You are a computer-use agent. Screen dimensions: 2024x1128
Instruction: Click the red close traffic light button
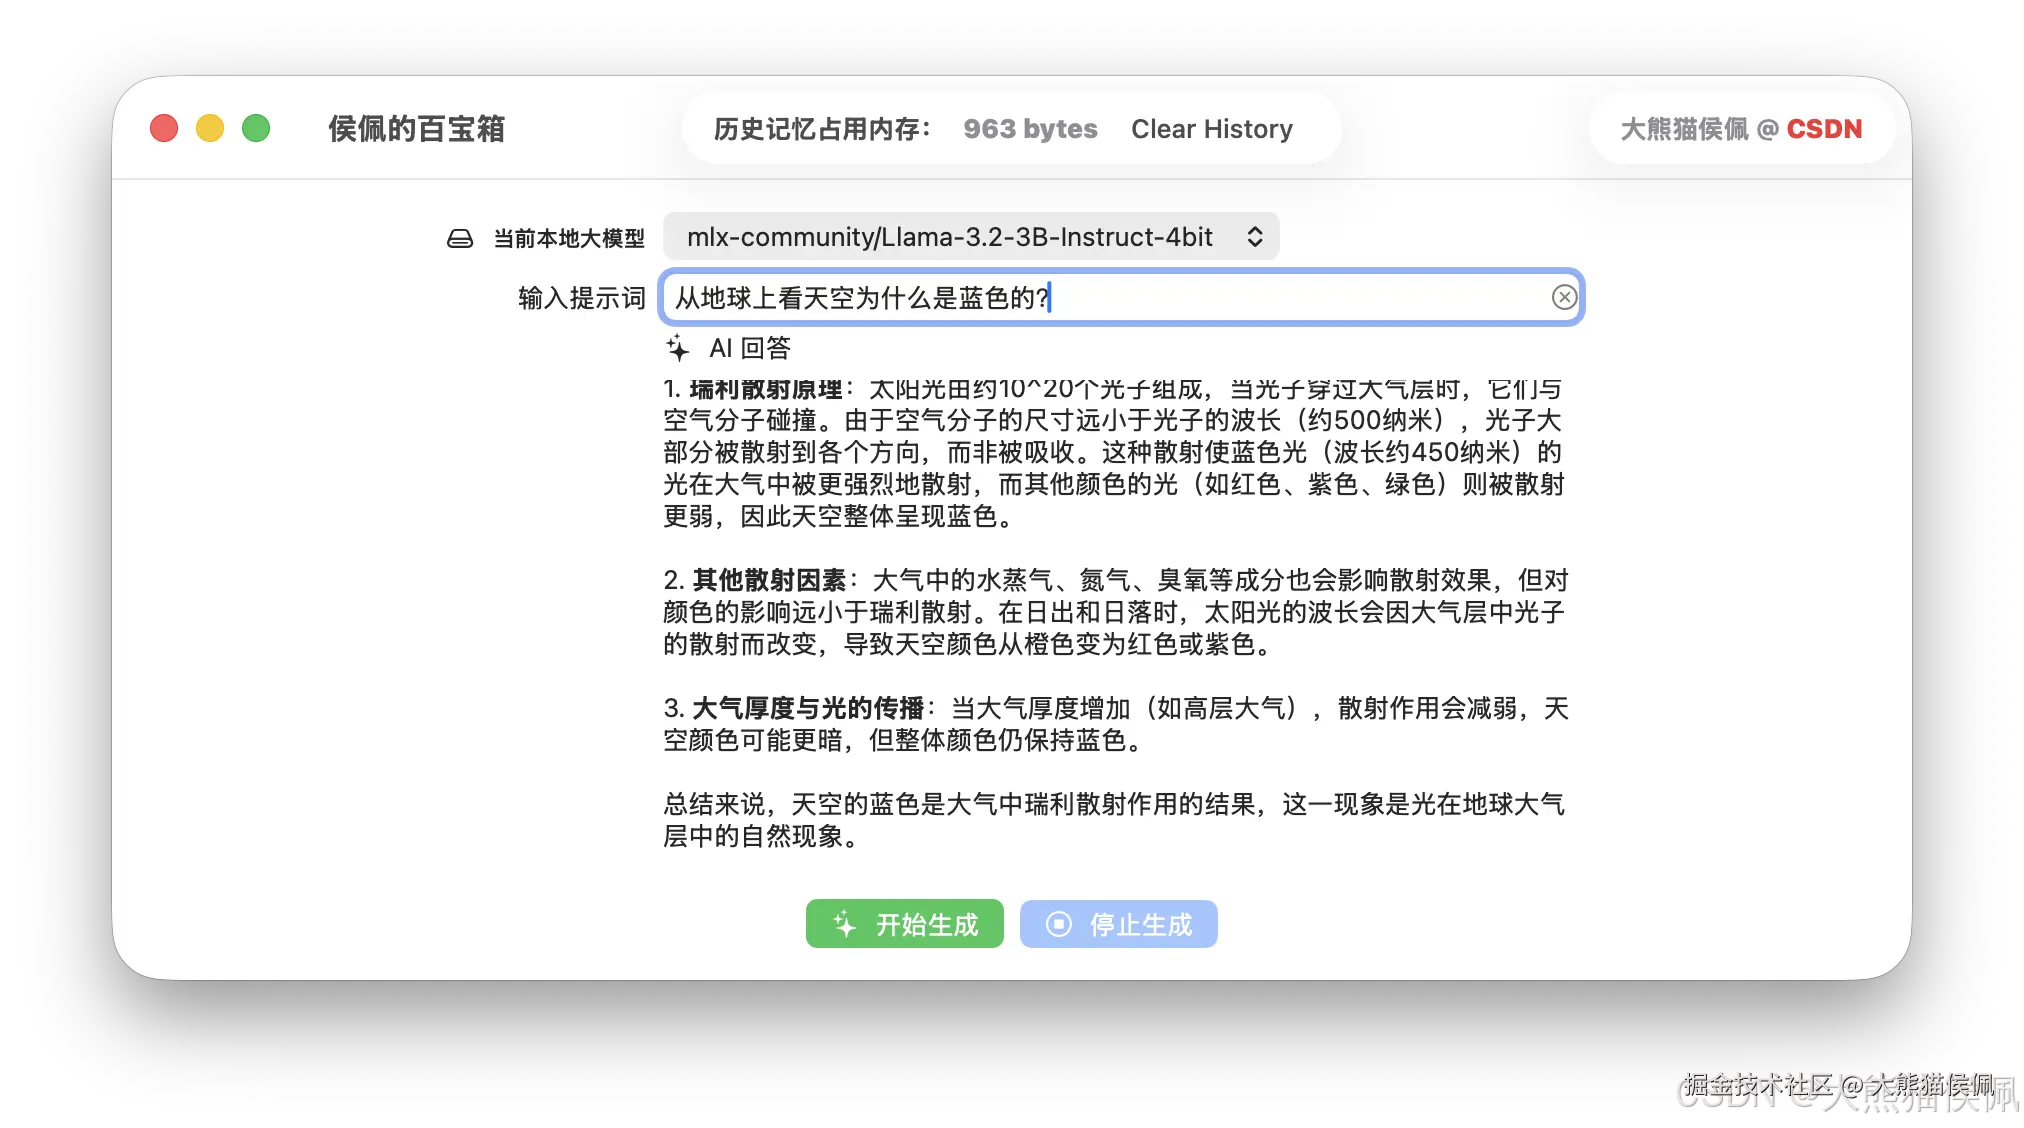coord(163,128)
